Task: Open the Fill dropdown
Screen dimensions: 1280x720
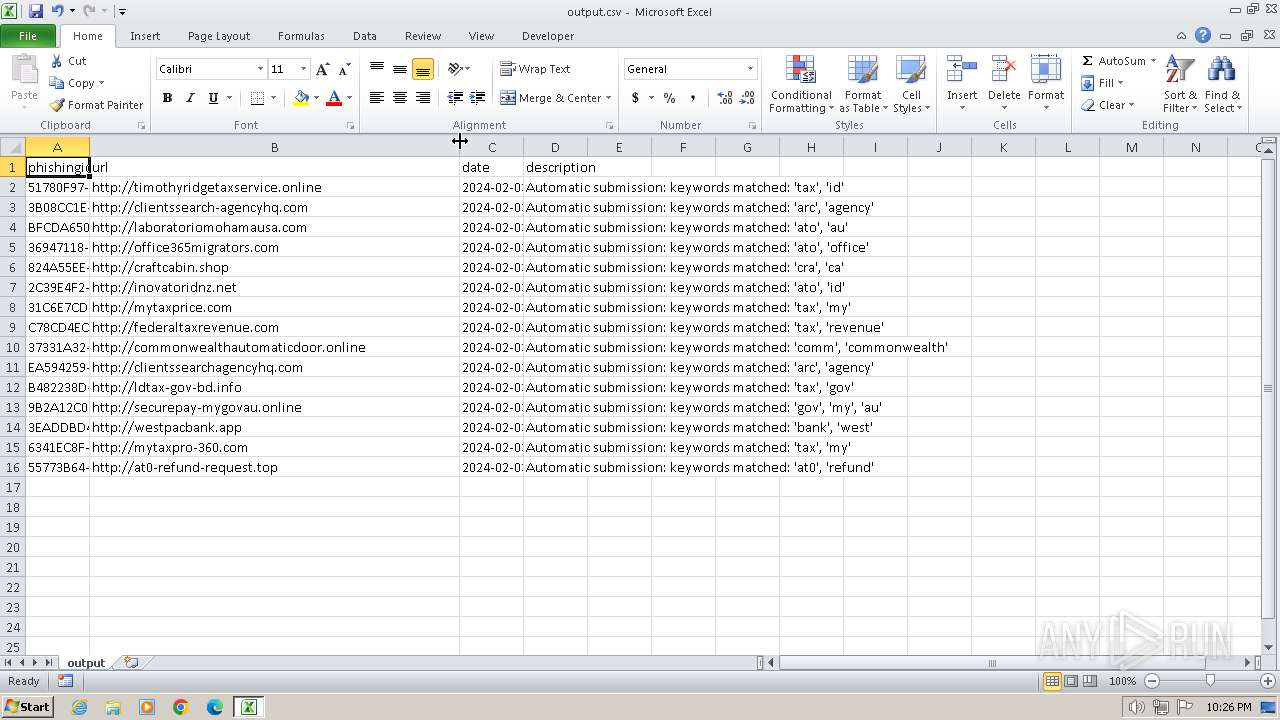Action: pyautogui.click(x=1103, y=83)
